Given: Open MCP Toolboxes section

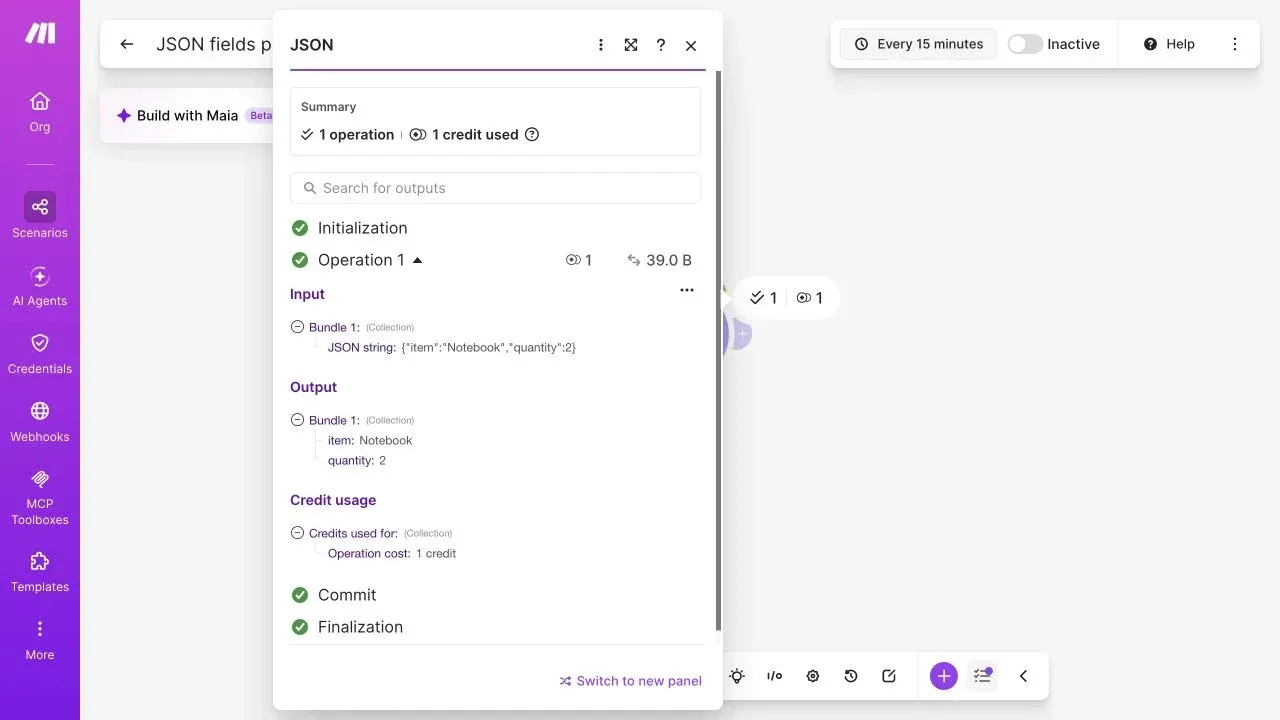Looking at the screenshot, I should [40, 497].
